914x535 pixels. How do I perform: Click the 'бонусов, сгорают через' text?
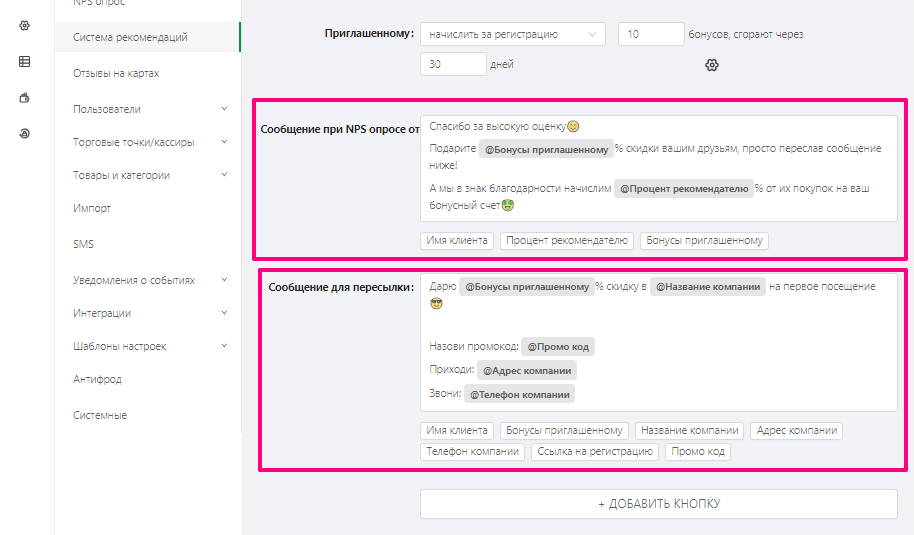point(746,34)
